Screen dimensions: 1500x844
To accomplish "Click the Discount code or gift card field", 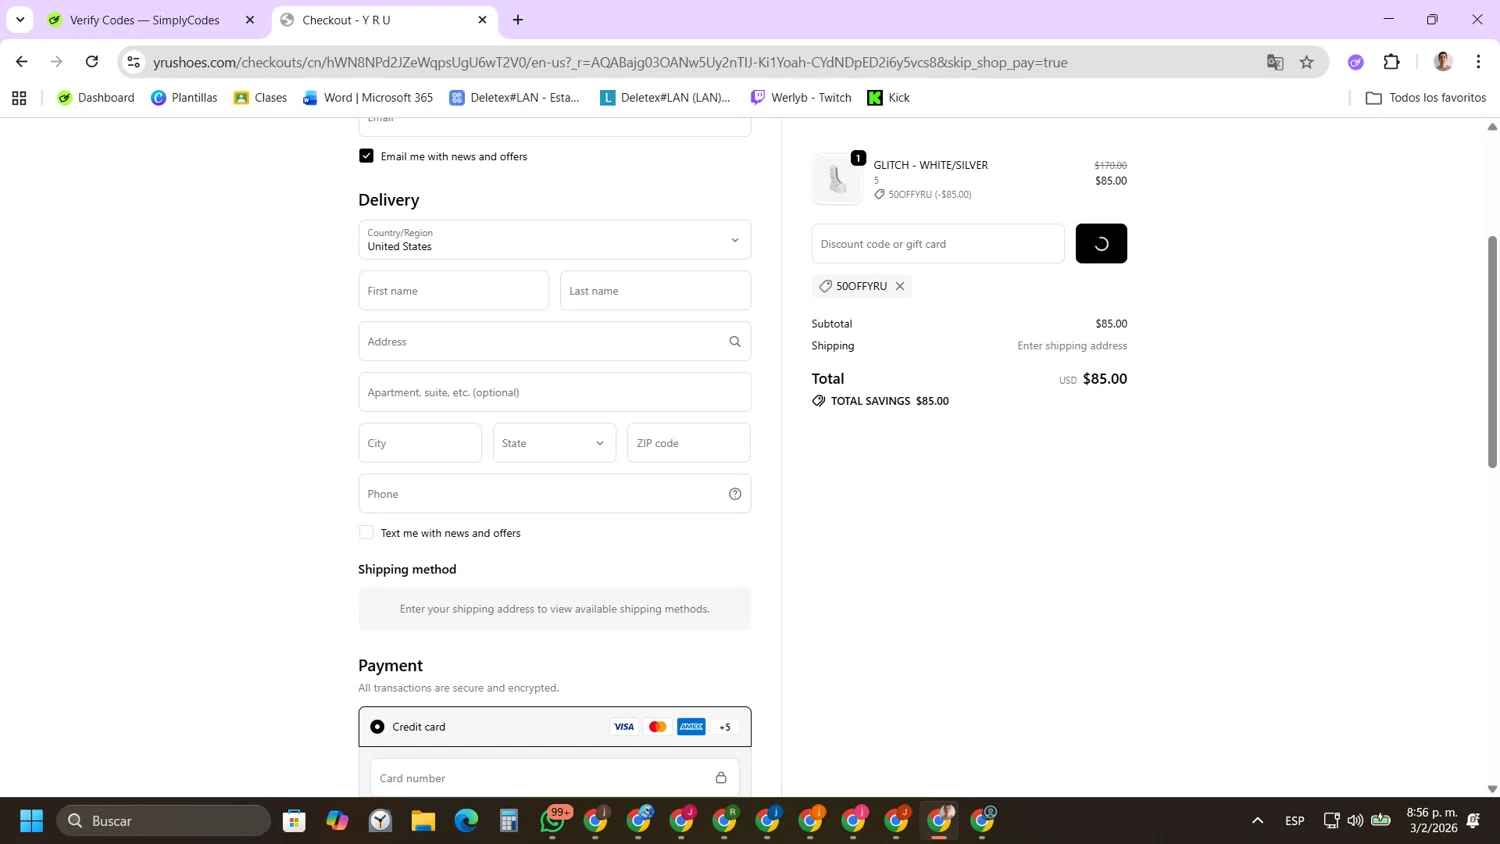I will tap(938, 244).
